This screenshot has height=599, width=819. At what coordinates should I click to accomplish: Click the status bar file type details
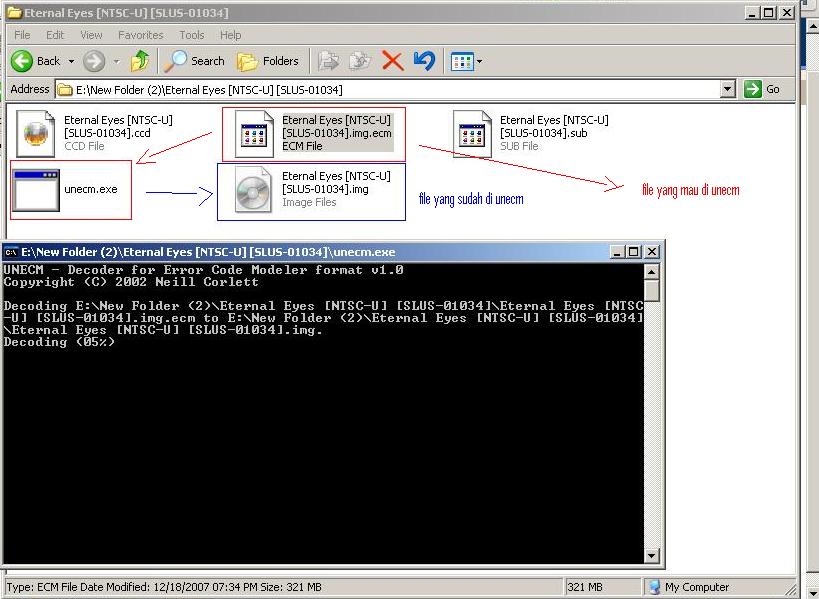pyautogui.click(x=164, y=587)
